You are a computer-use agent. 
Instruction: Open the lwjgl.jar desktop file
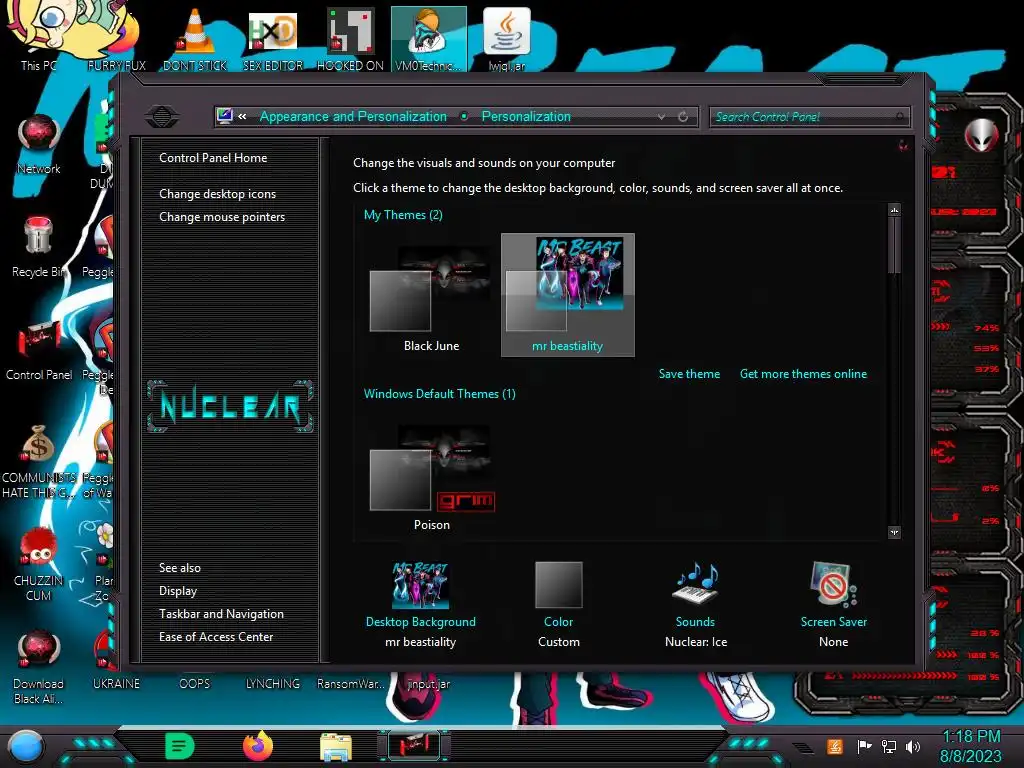(507, 39)
